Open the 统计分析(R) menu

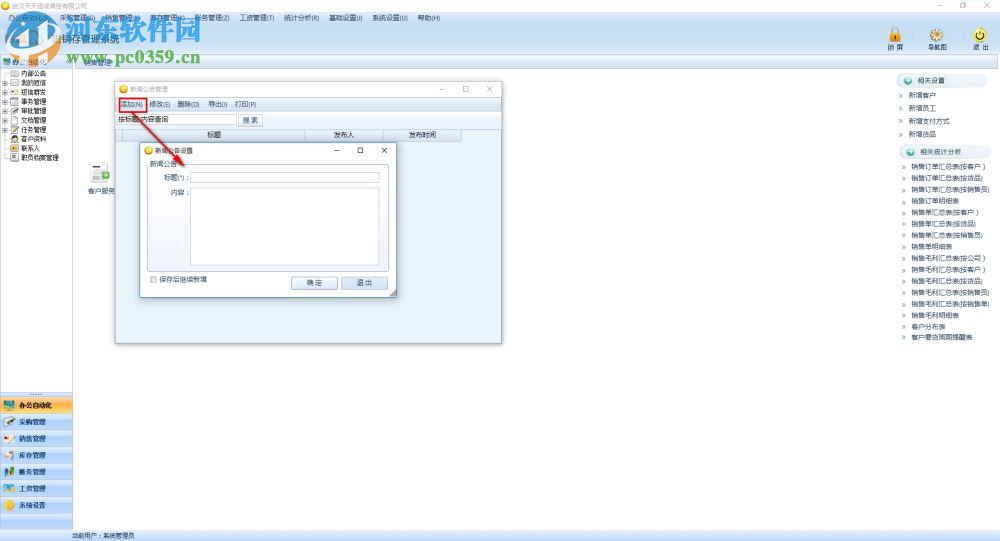[301, 18]
